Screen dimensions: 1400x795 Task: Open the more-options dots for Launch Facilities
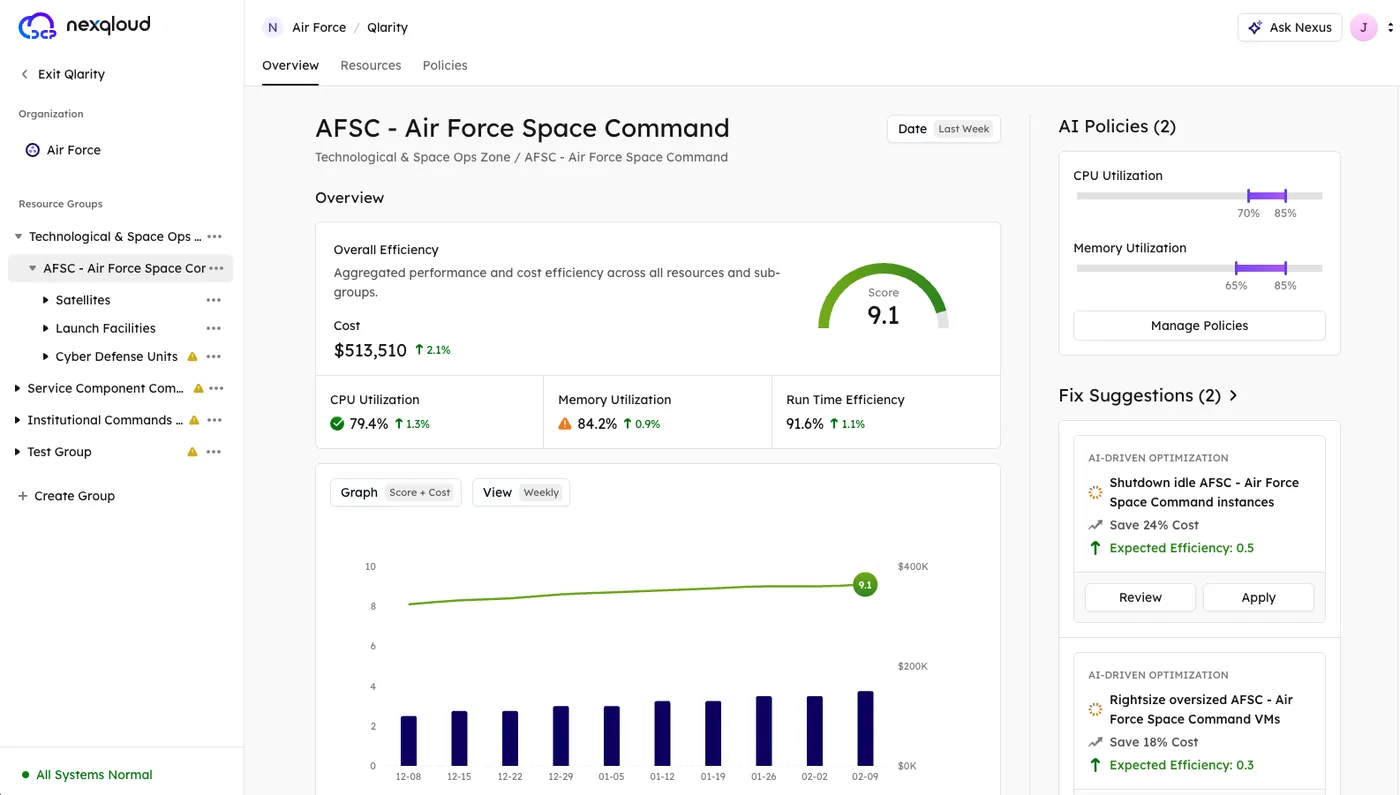pyautogui.click(x=214, y=328)
